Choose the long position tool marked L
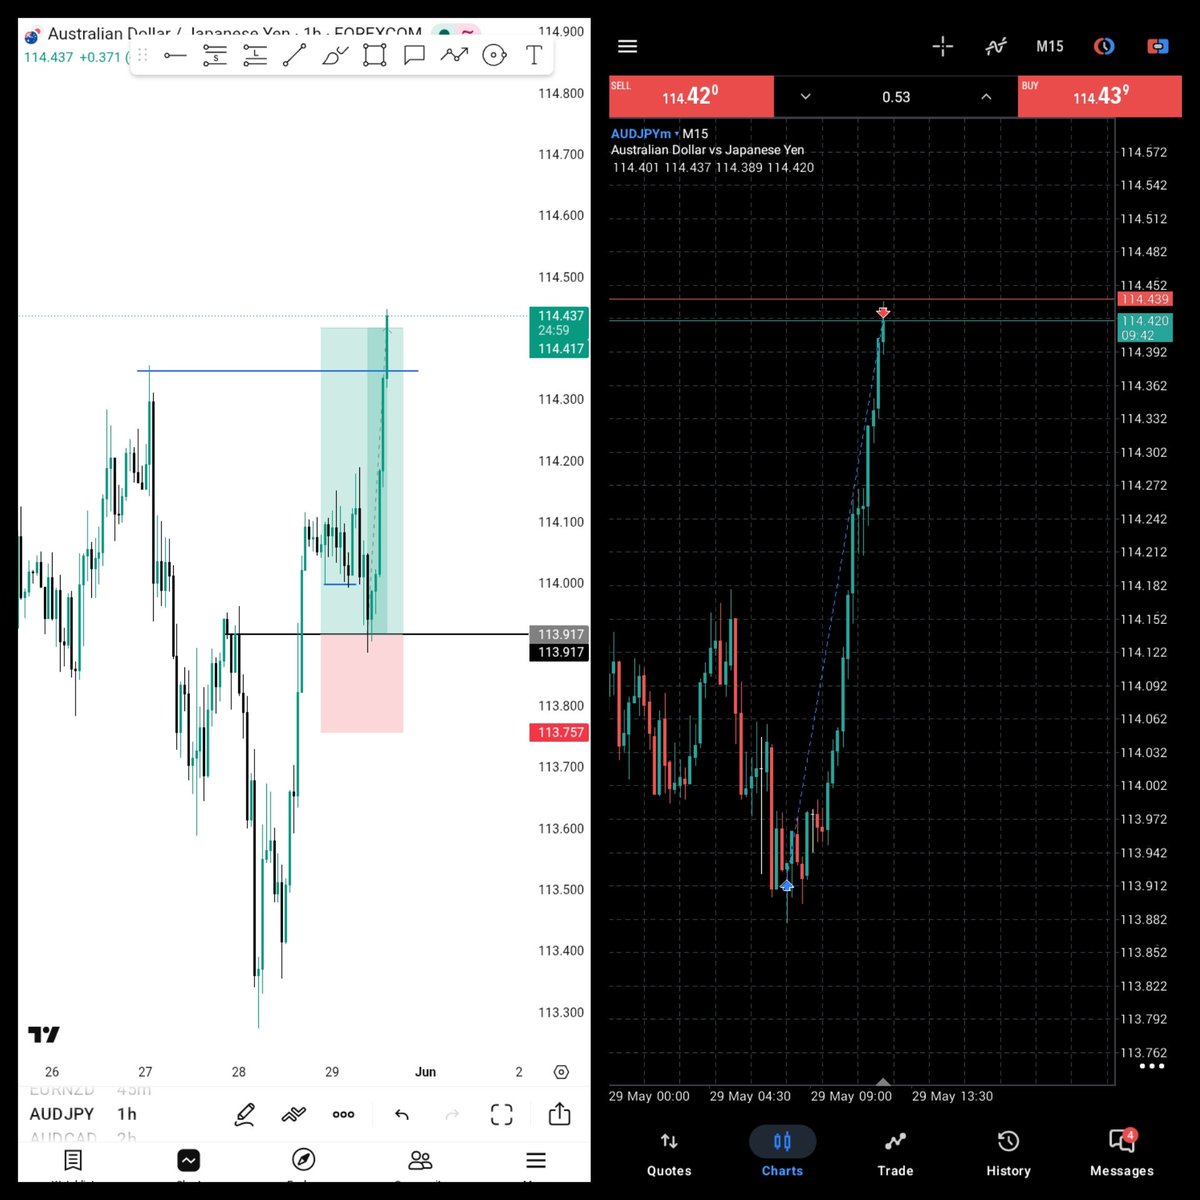This screenshot has height=1200, width=1200. (254, 56)
